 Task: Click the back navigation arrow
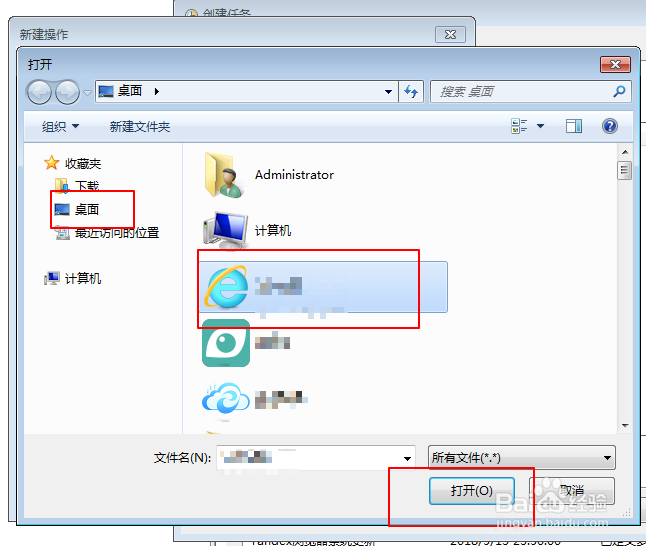pos(39,92)
